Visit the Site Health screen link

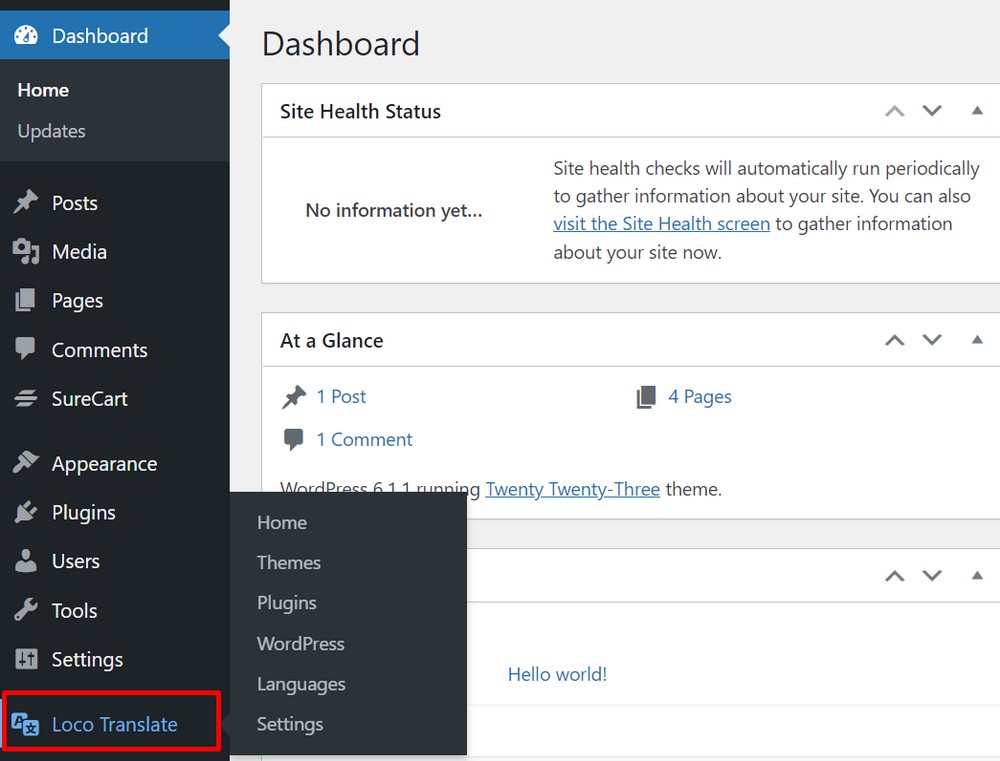(x=661, y=223)
